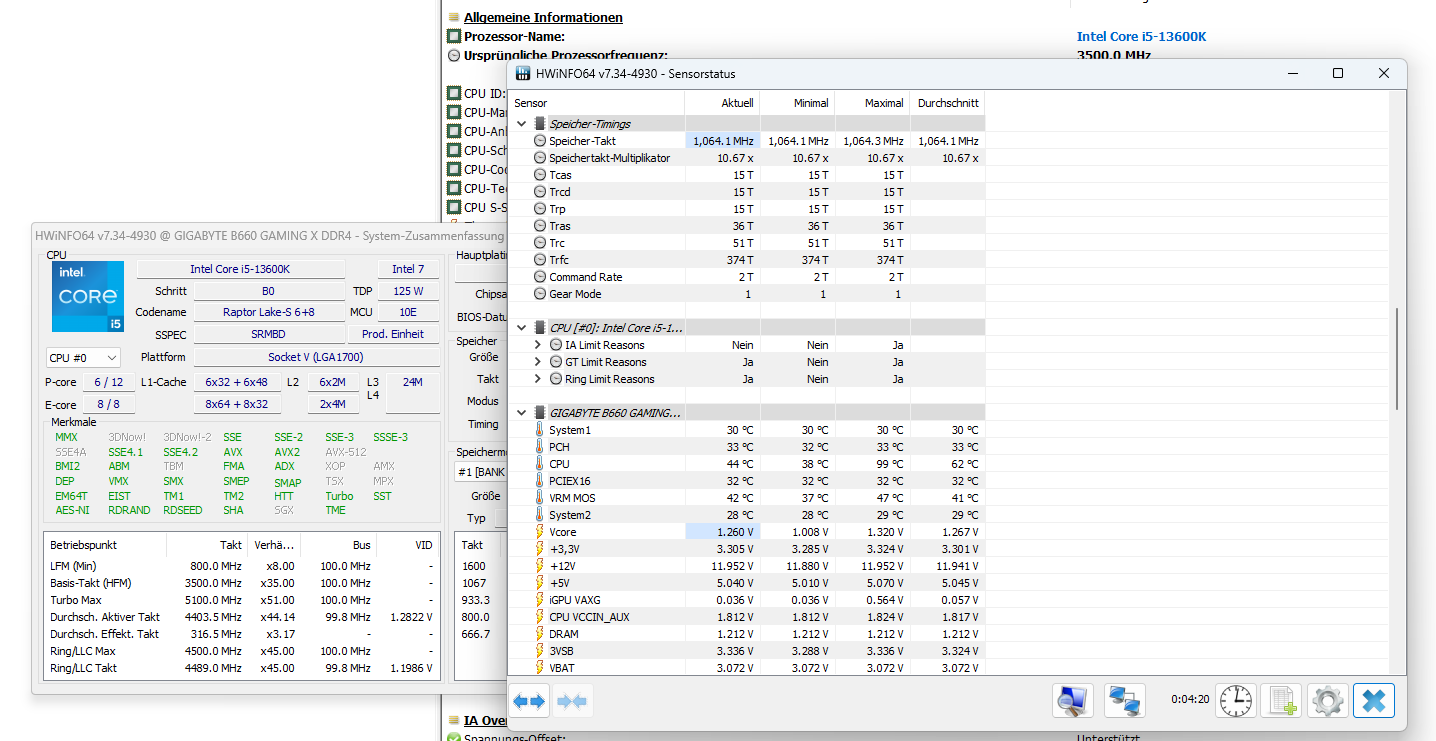Open sensor settings gear icon

point(1327,700)
